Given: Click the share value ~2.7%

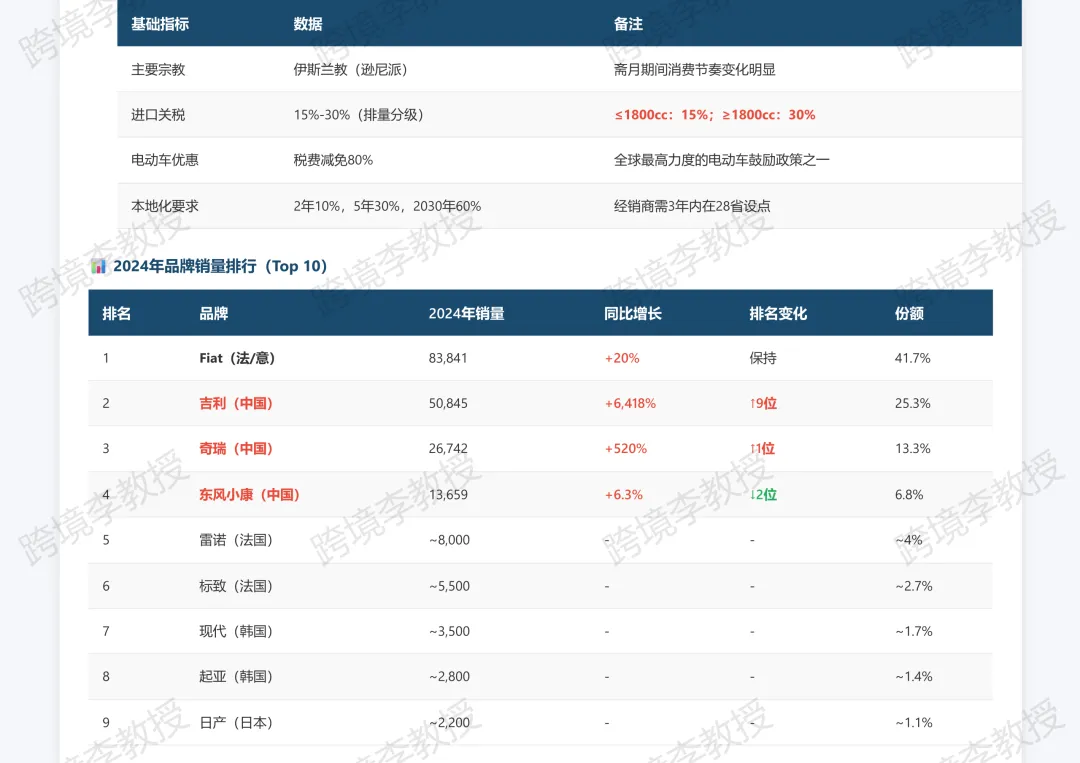Looking at the screenshot, I should click(x=914, y=586).
